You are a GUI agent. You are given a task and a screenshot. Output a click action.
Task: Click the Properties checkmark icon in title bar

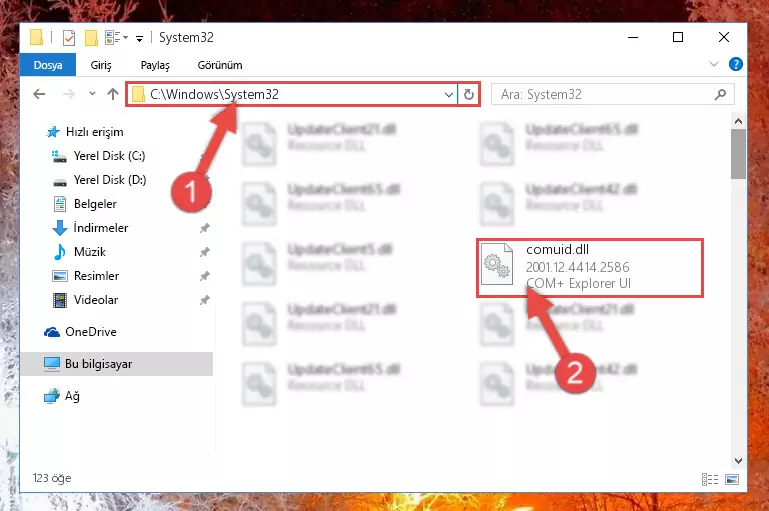69,38
